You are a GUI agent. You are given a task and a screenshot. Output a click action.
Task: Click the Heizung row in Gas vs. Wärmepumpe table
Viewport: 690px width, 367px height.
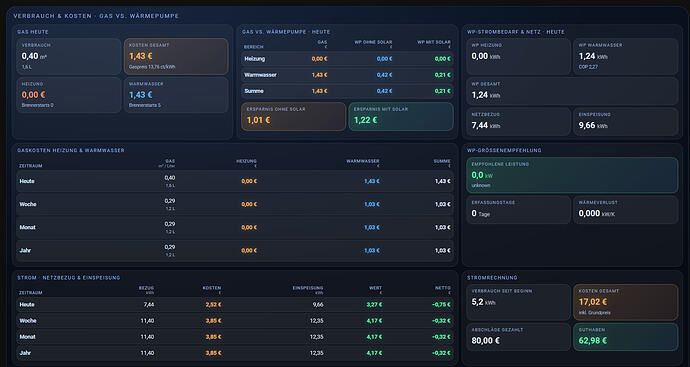coord(347,59)
